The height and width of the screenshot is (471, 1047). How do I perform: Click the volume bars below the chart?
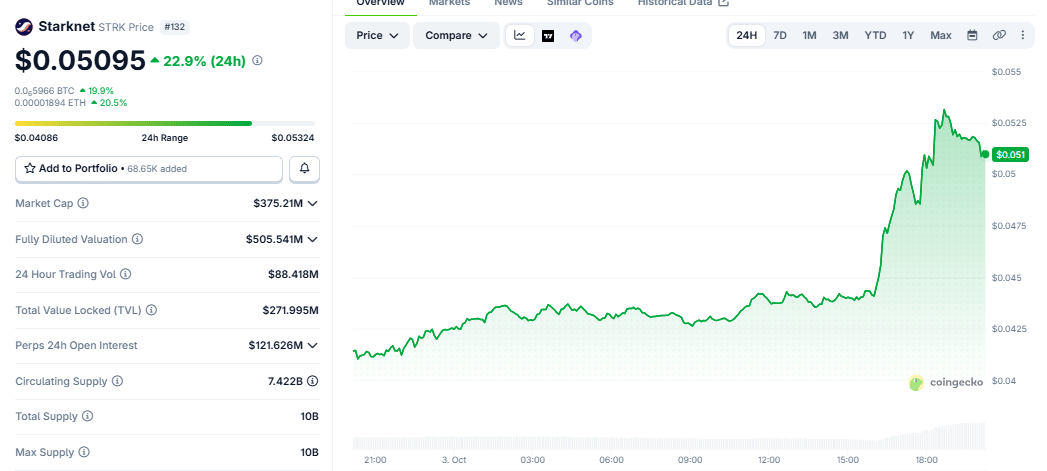click(x=668, y=436)
